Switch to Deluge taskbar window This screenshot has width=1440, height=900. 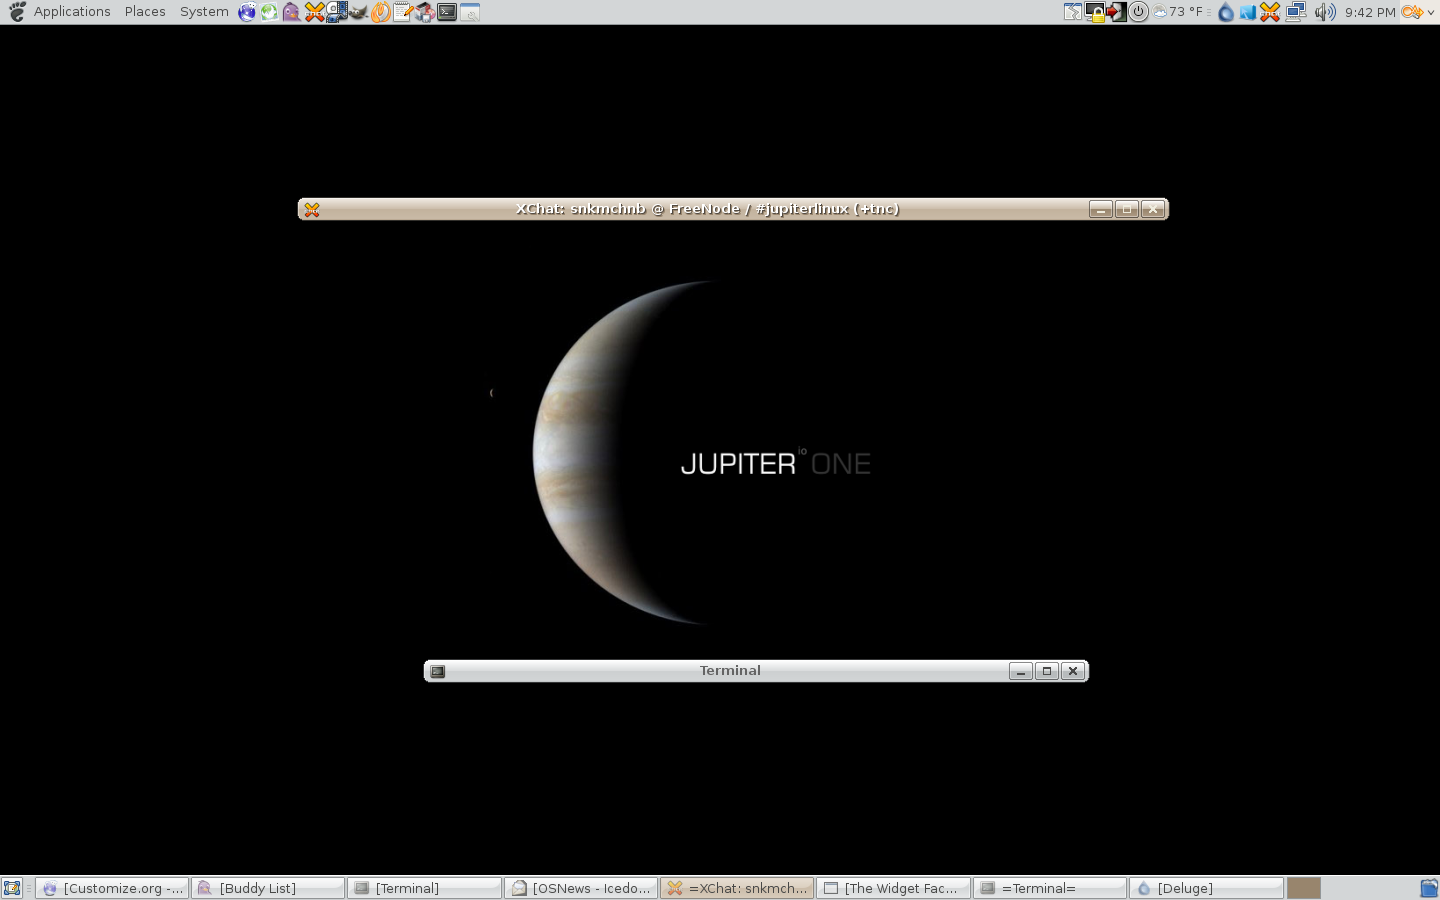(1206, 888)
